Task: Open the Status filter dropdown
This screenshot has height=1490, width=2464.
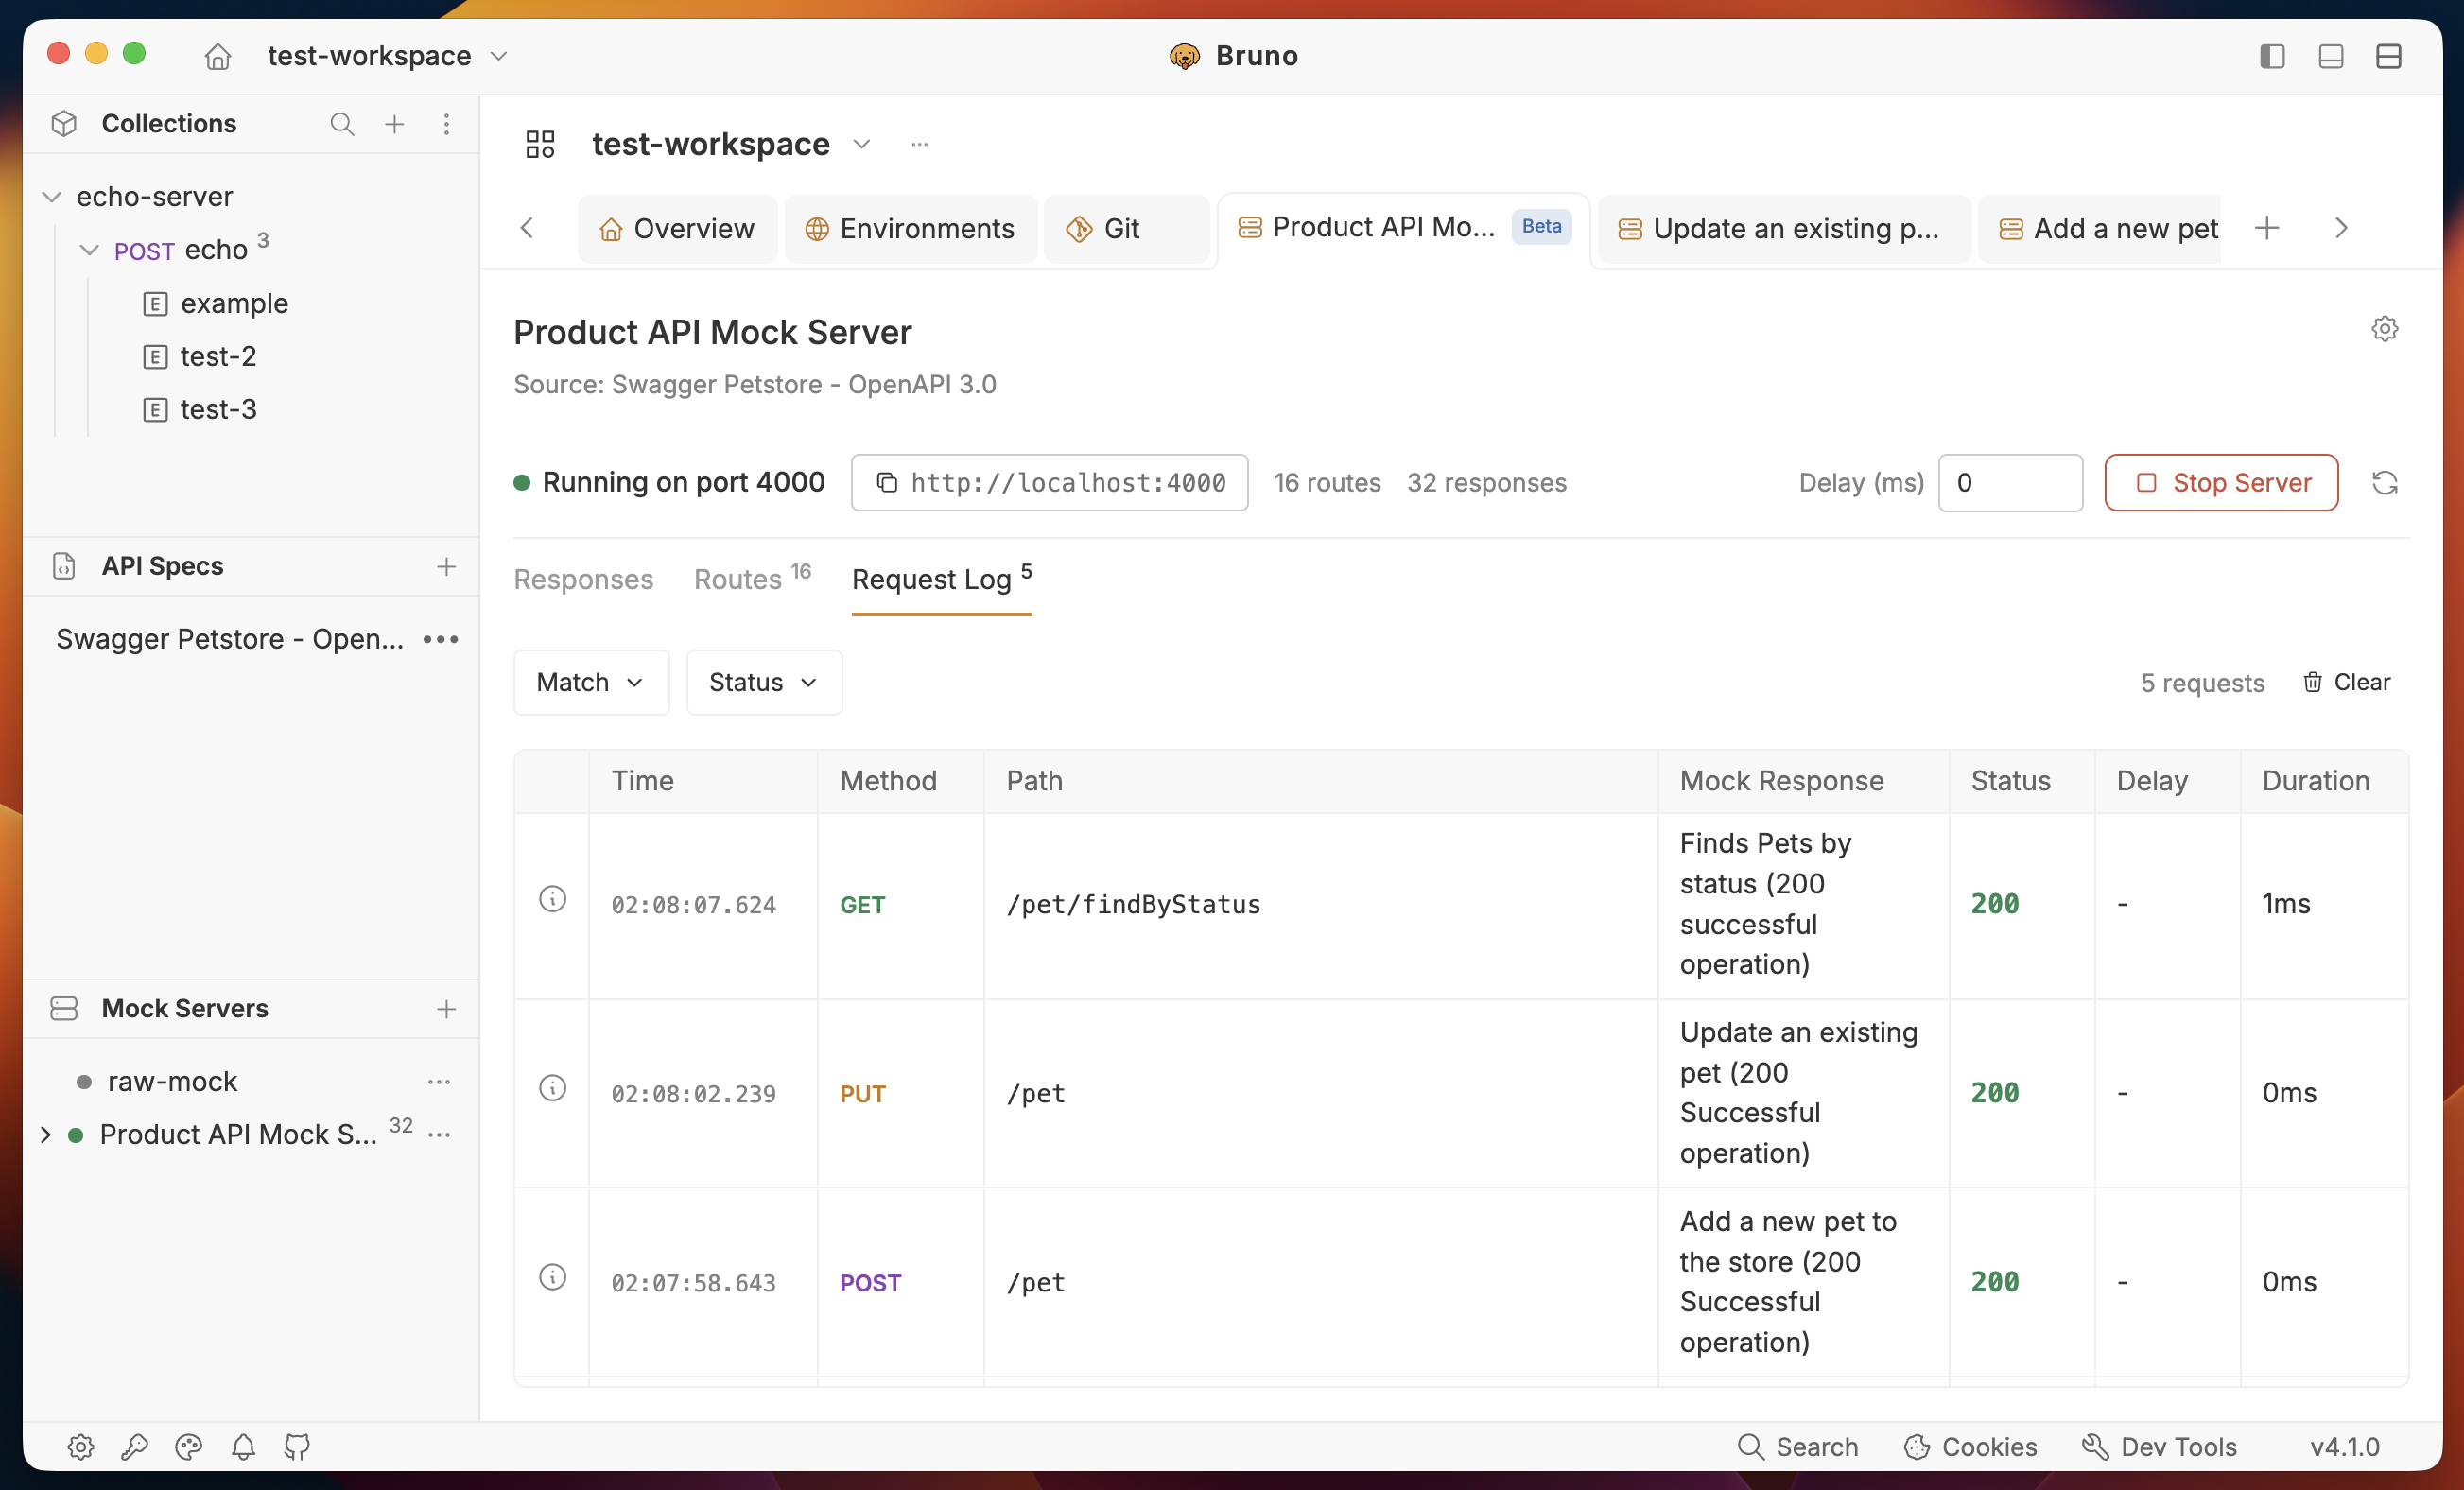Action: point(764,683)
